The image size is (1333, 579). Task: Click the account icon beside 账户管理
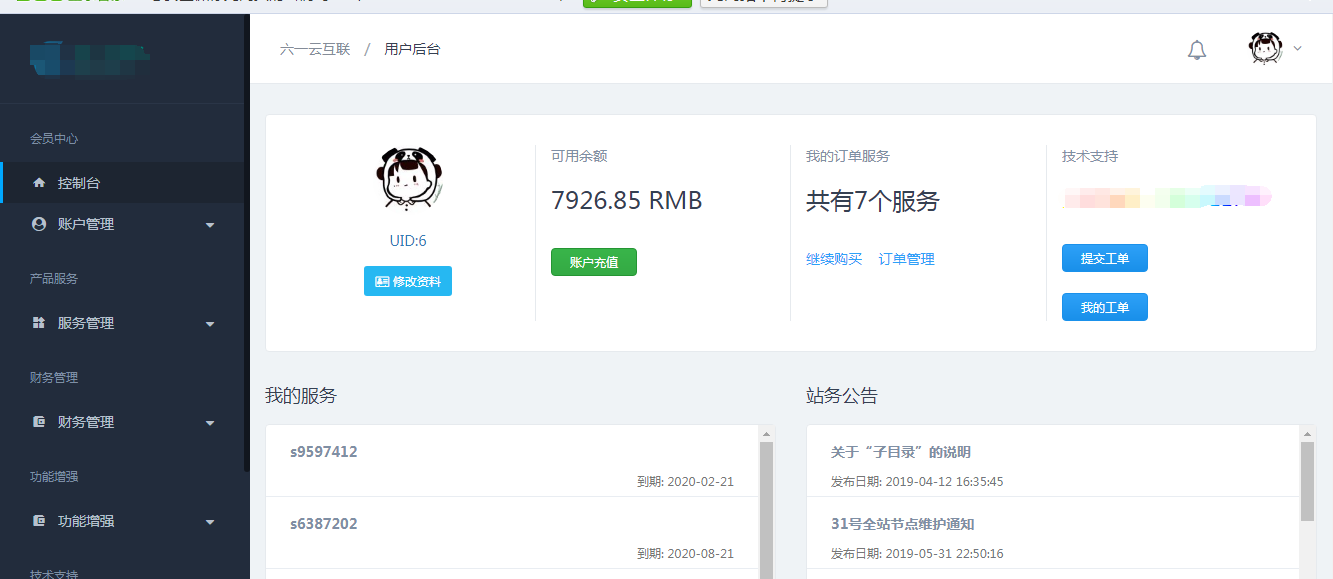(x=39, y=224)
